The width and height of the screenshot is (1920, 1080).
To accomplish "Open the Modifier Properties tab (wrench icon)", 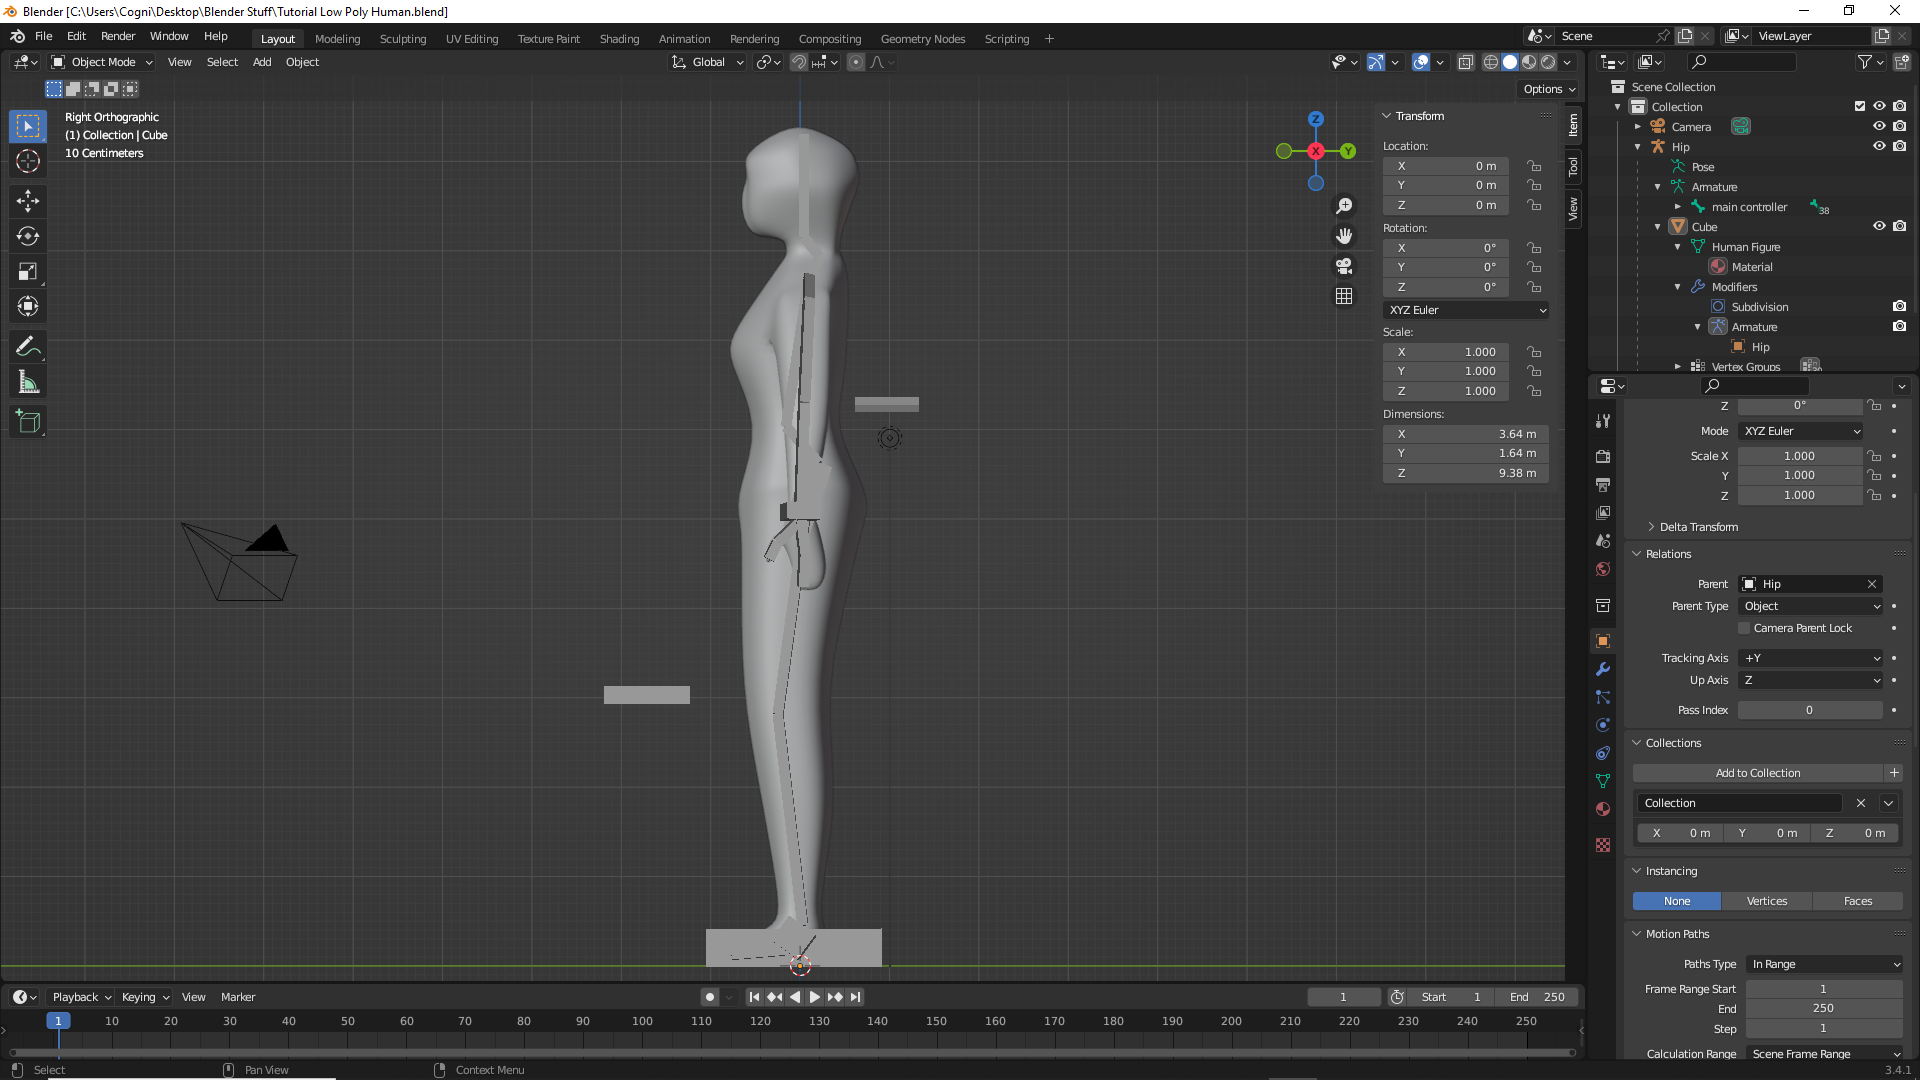I will coord(1603,668).
